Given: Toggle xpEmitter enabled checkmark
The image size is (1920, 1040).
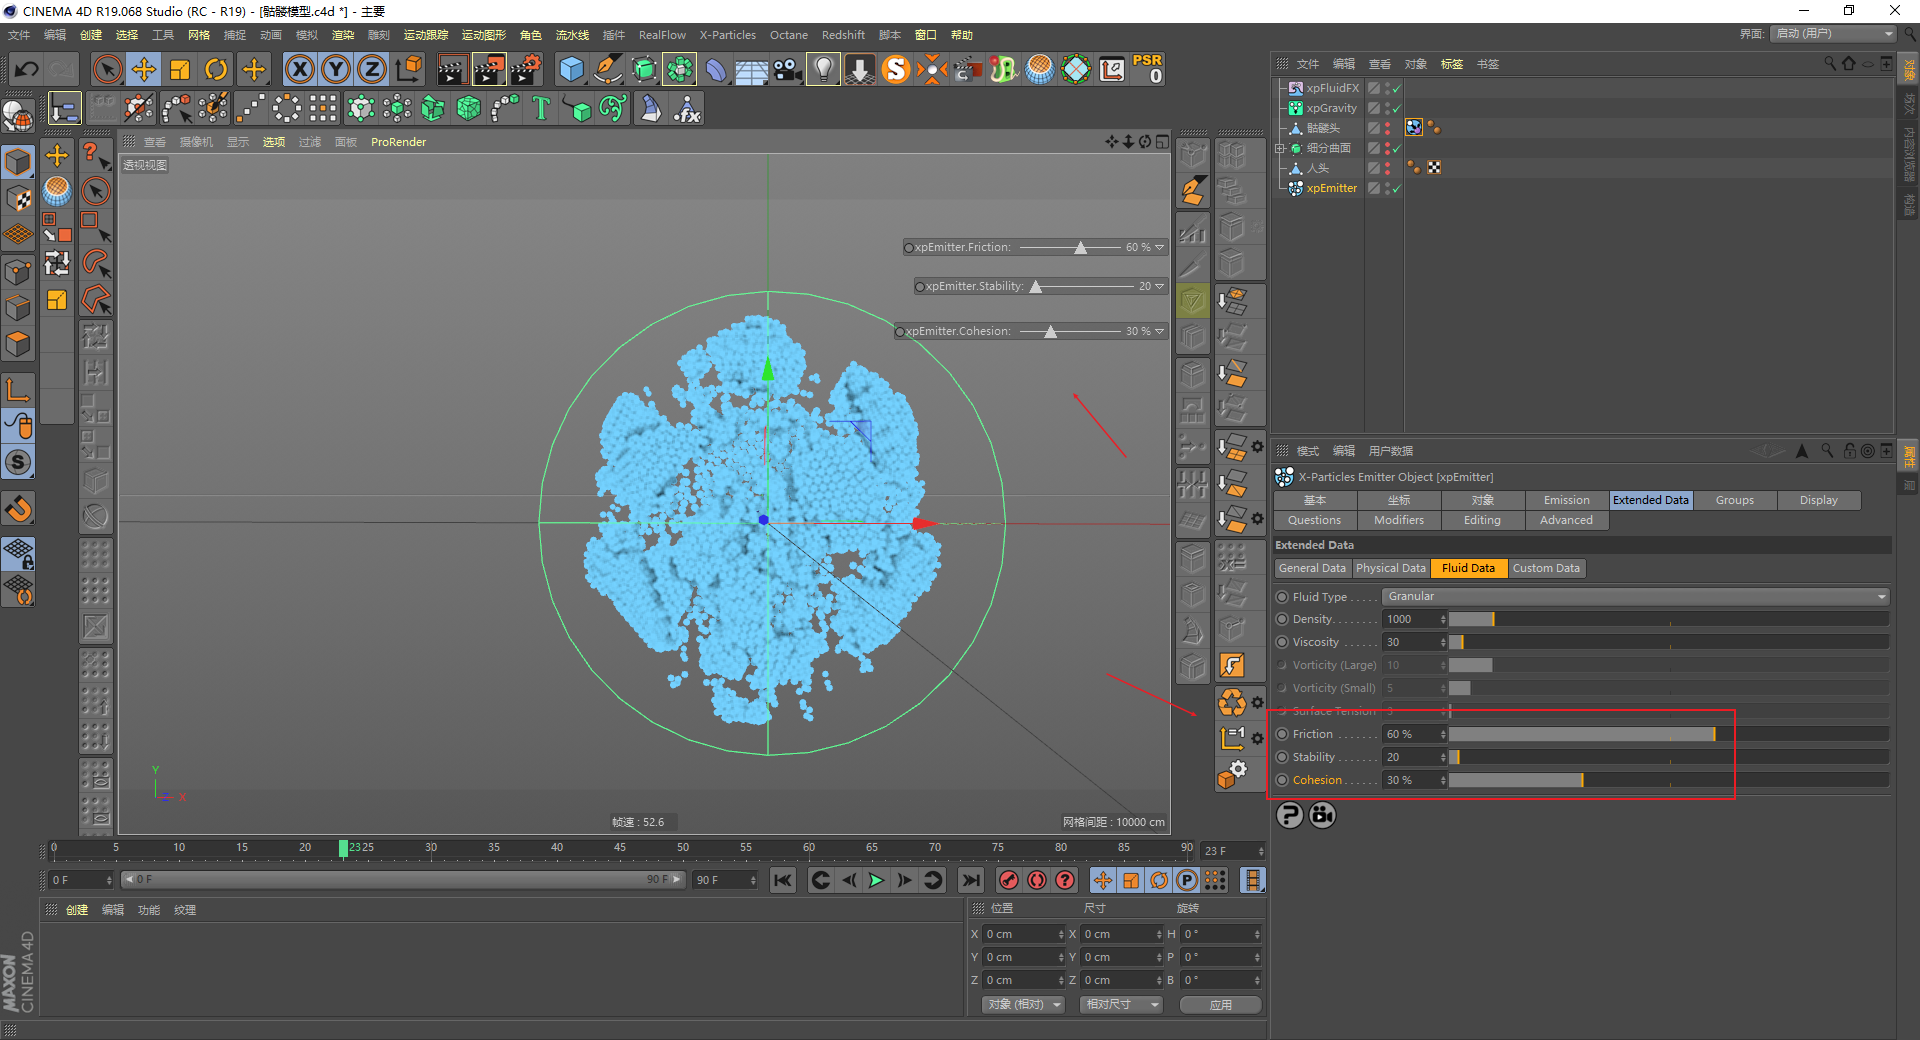Looking at the screenshot, I should click(1396, 188).
